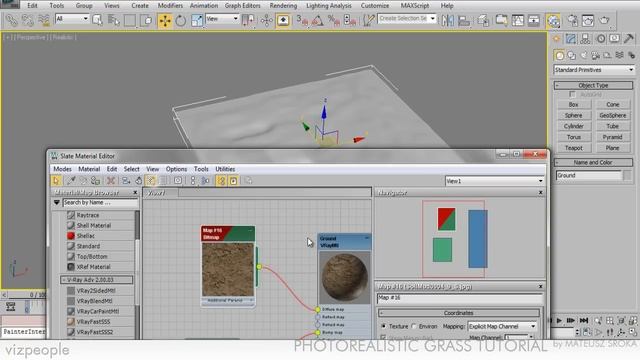Click the Align tool icon

click(x=463, y=20)
